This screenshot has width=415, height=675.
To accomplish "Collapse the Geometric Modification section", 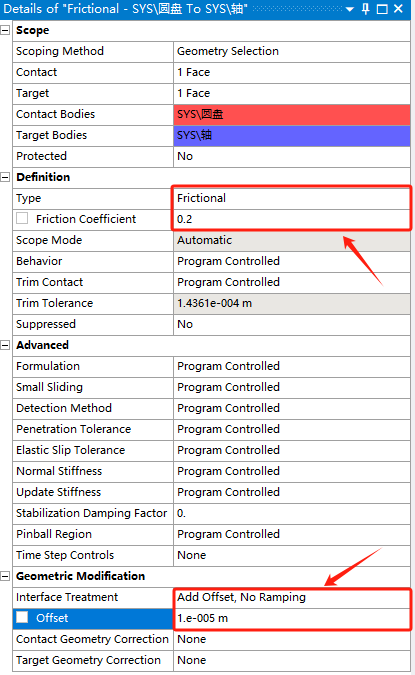I will pyautogui.click(x=5, y=576).
